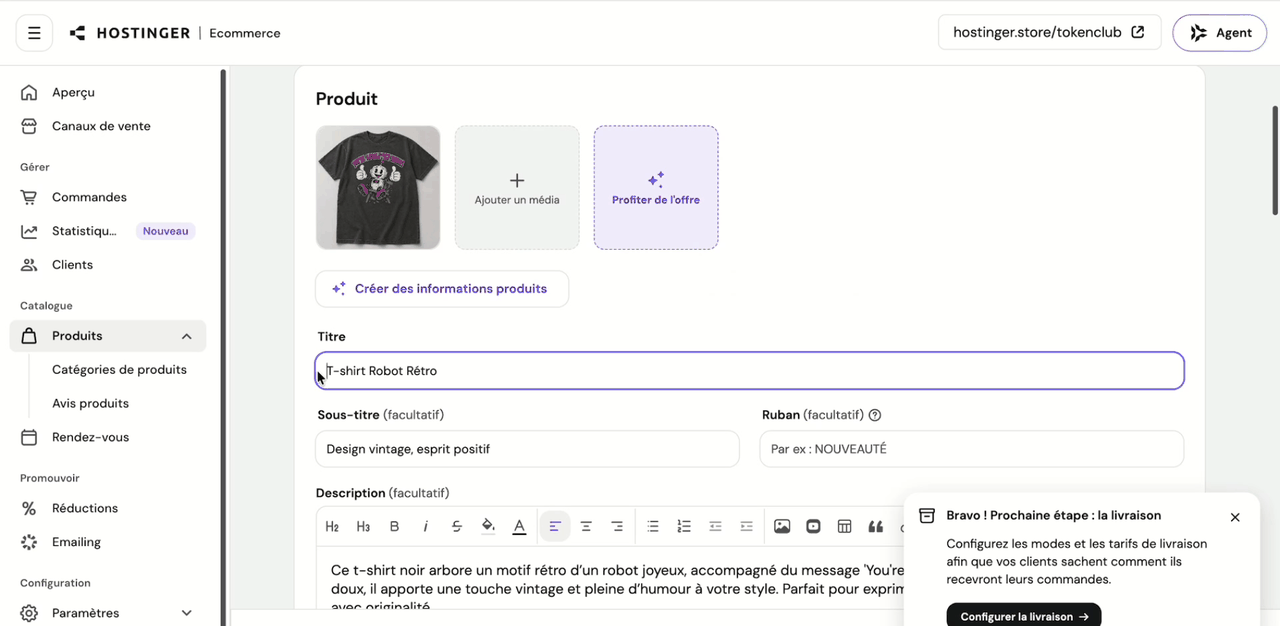Close the livraison notification popup

tap(1235, 517)
